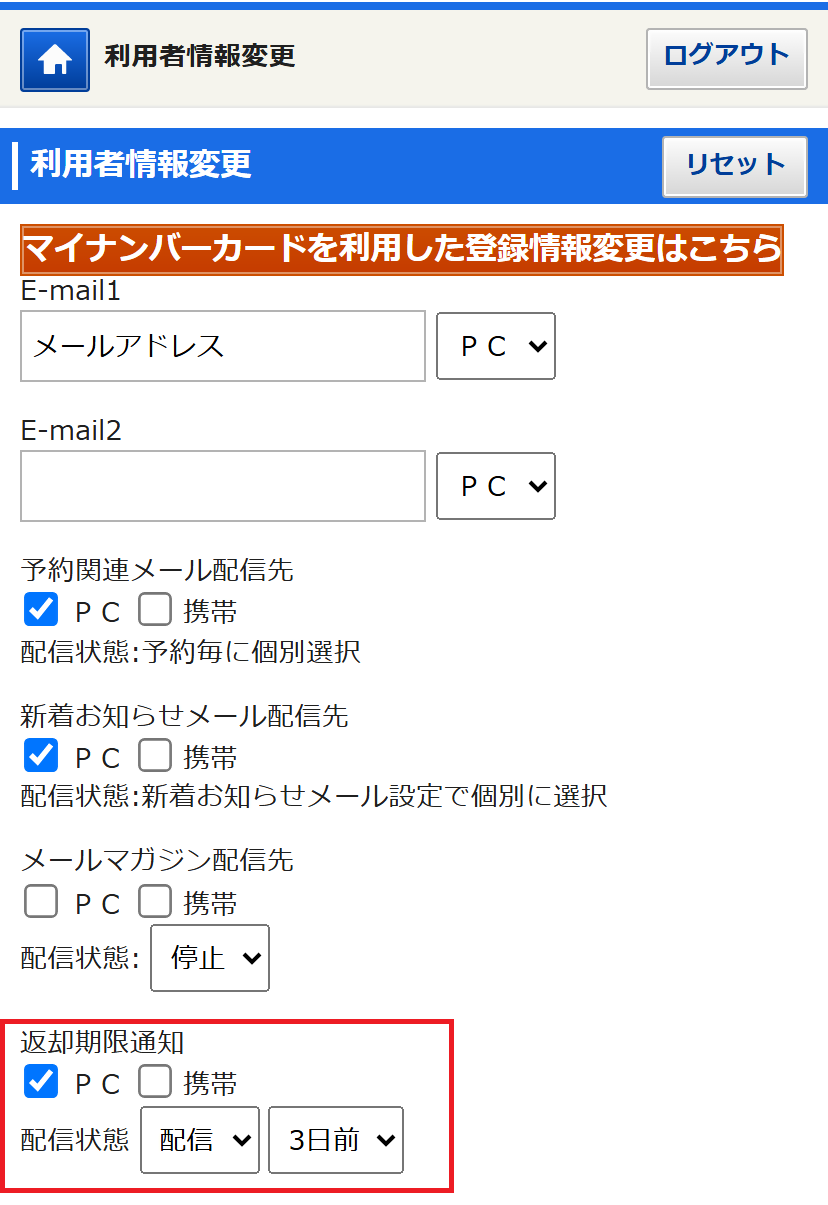Uncheck PC for 返却期限通知
This screenshot has width=828, height=1205.
tap(41, 1081)
